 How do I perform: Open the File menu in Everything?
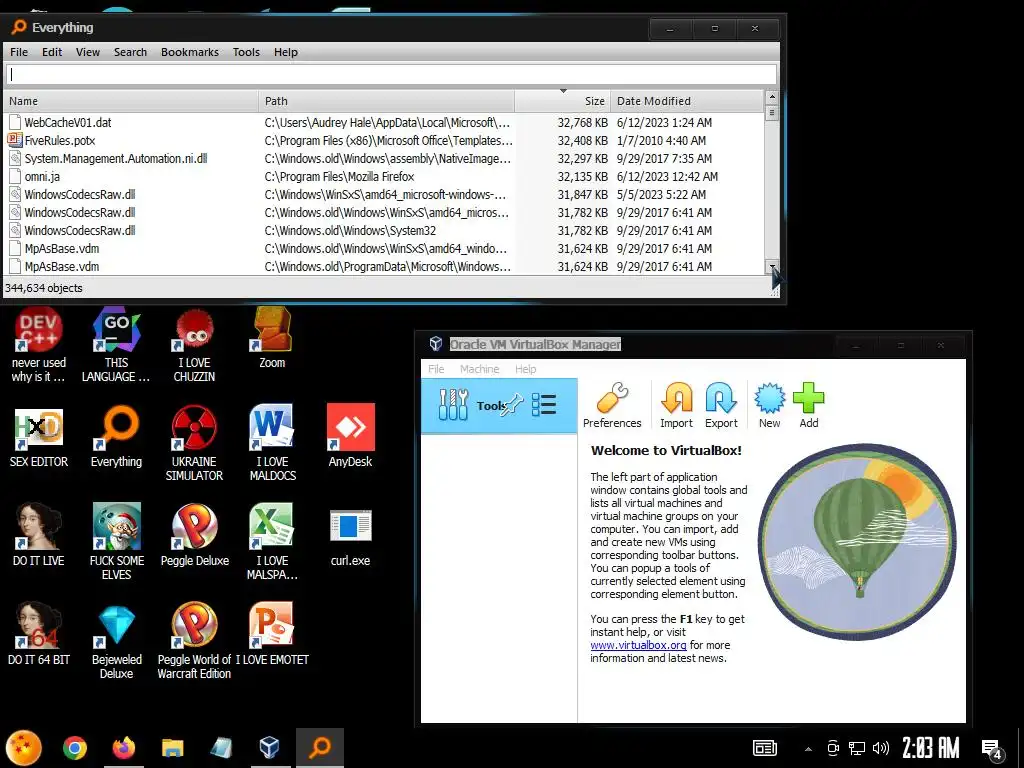coord(19,52)
